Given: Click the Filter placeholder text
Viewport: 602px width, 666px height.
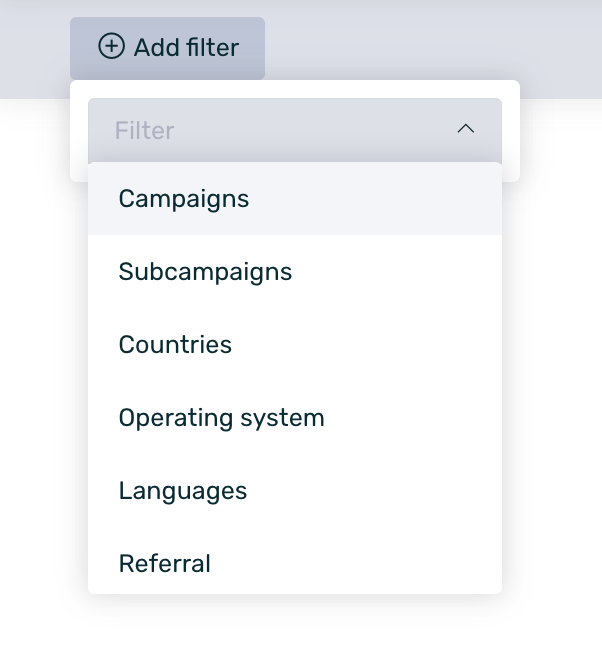Looking at the screenshot, I should 145,131.
